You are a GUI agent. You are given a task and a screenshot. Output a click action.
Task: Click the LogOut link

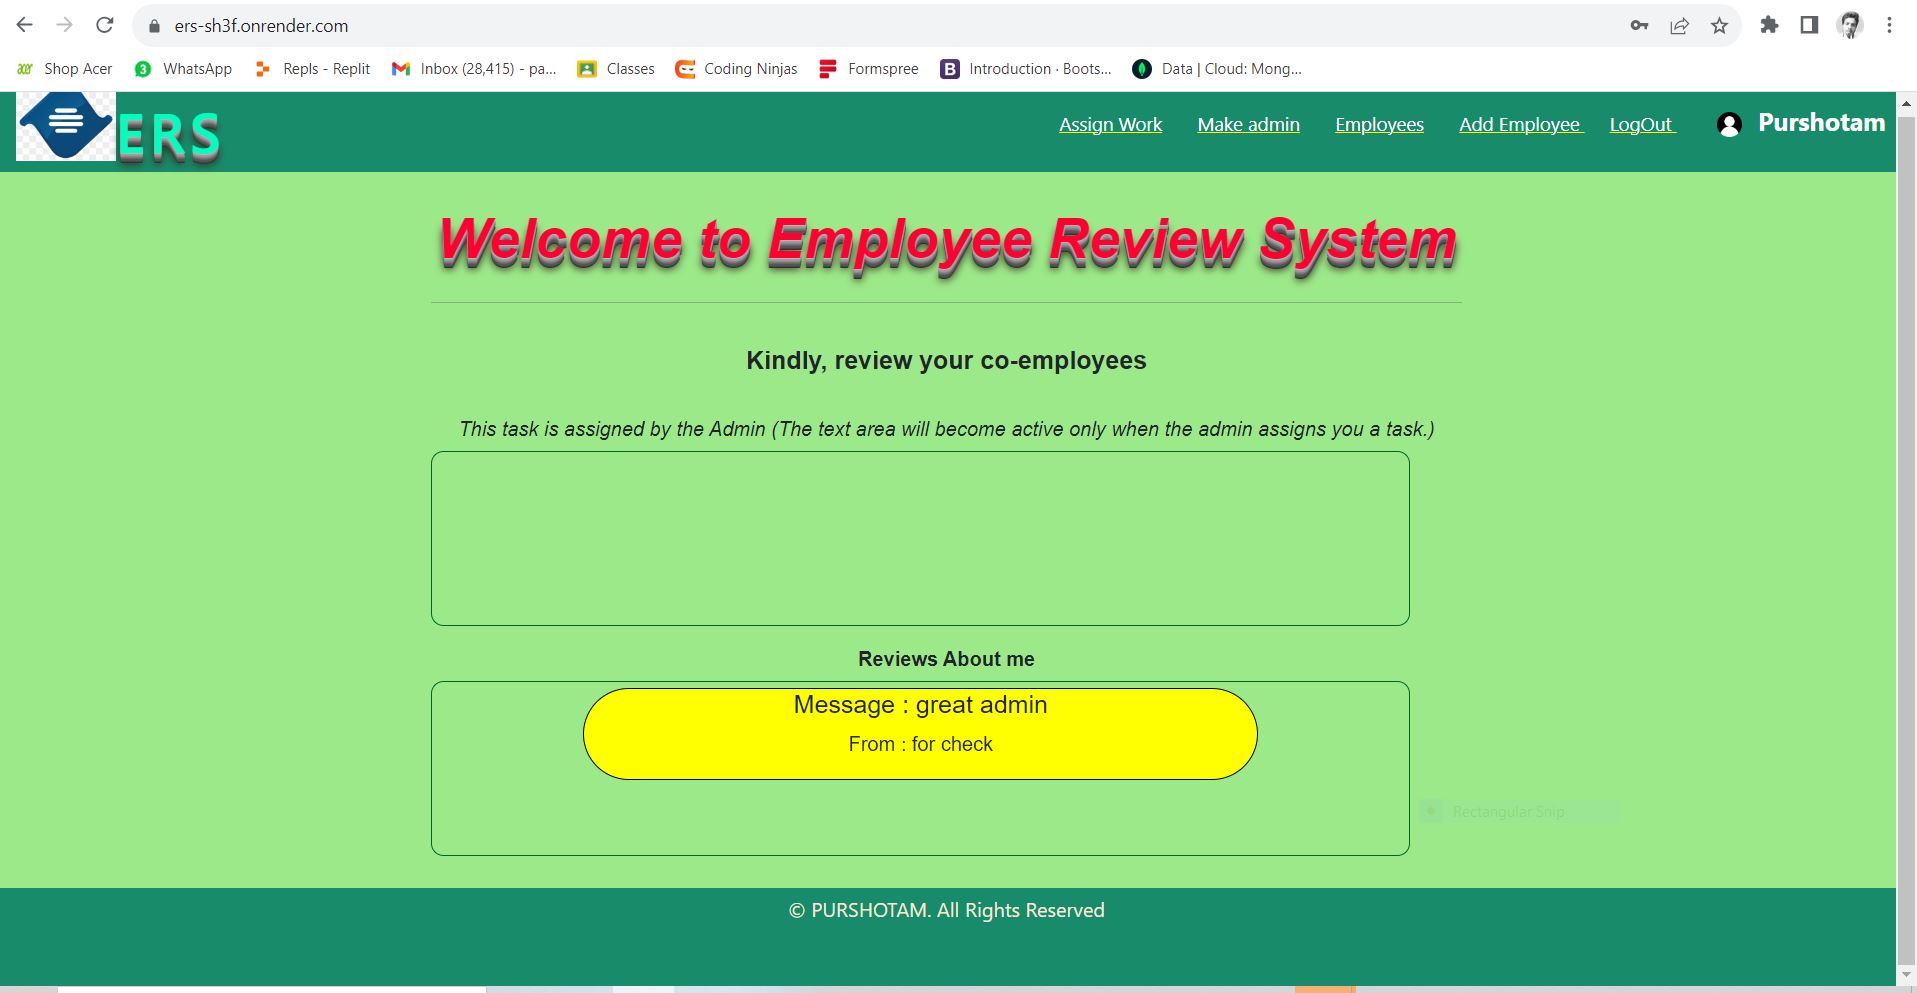[x=1641, y=124]
